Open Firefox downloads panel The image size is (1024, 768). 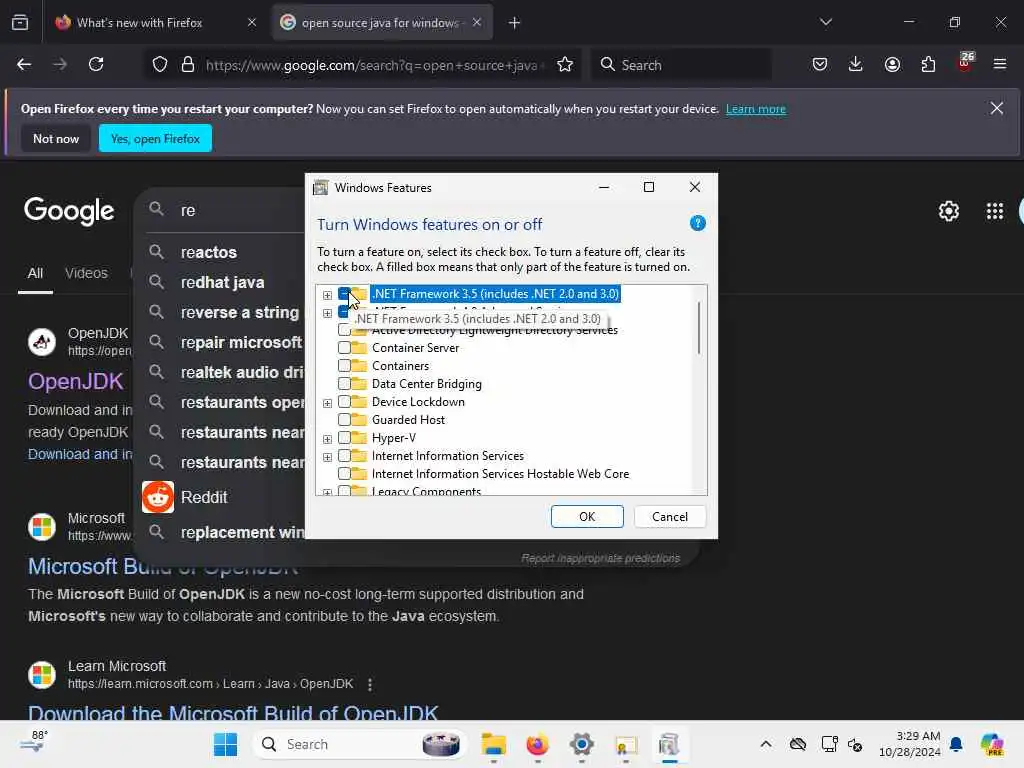856,64
